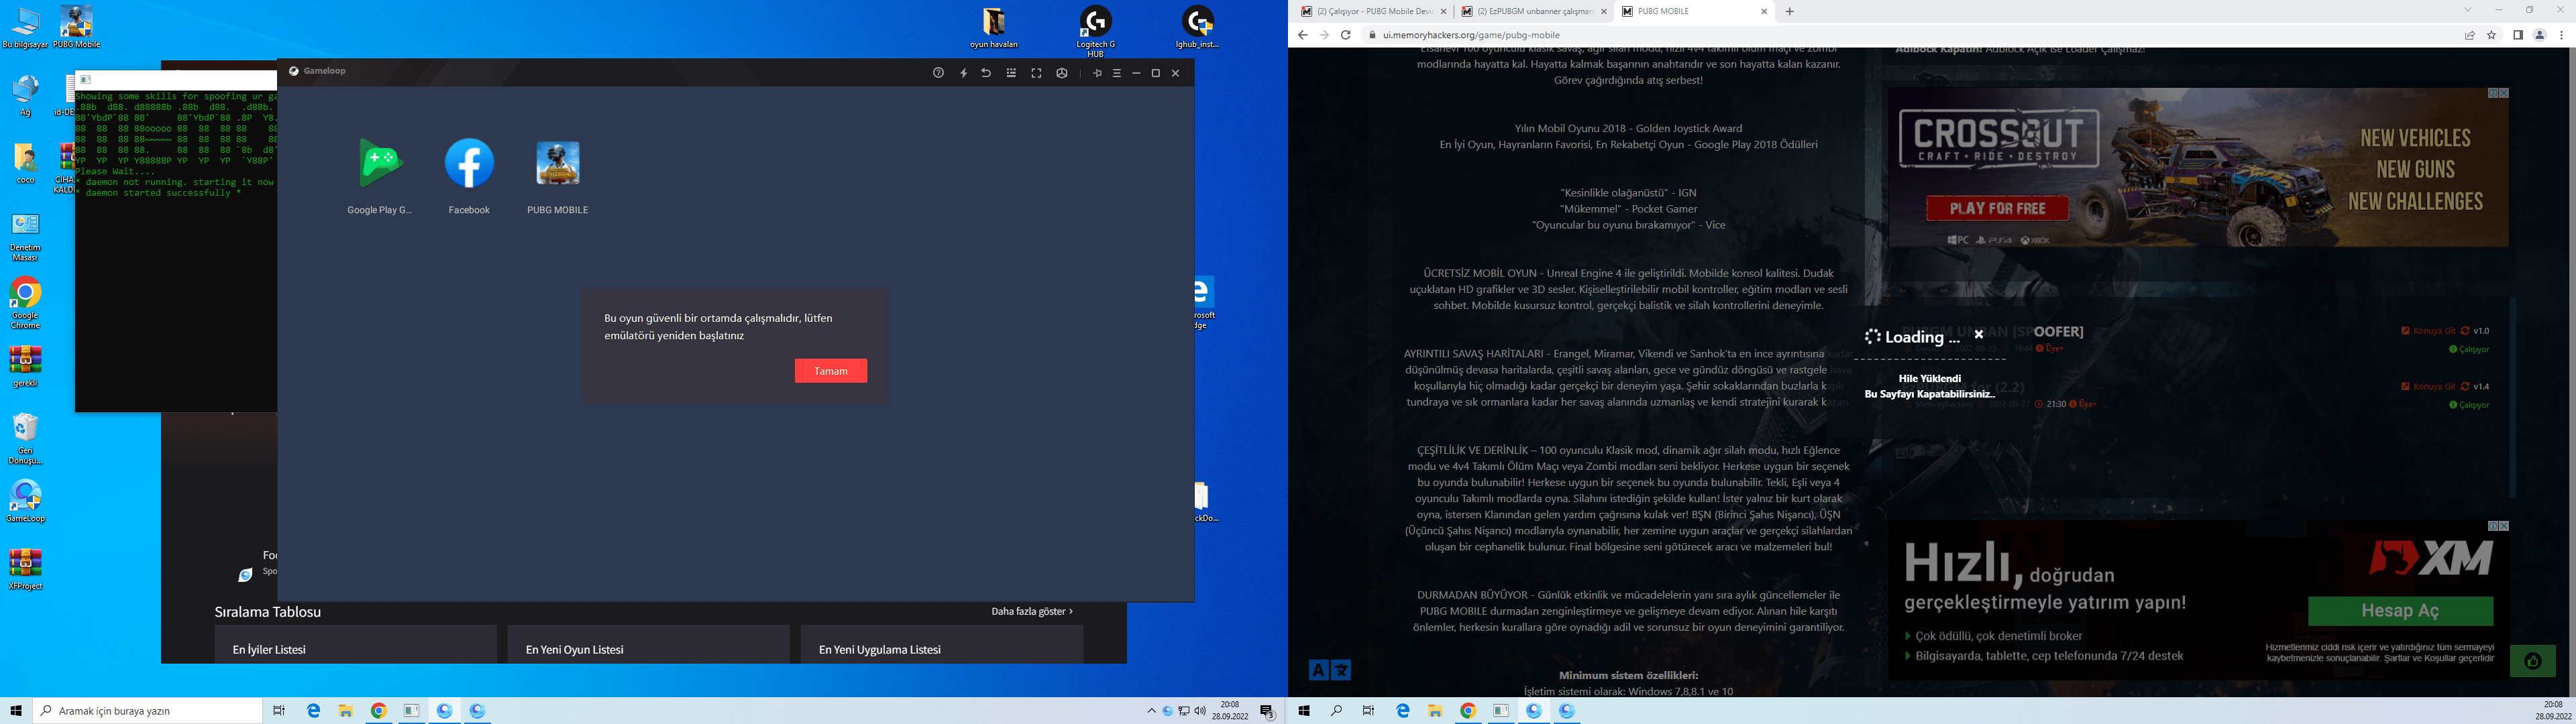2576x724 pixels.
Task: Share this page icon in Chrome
Action: tap(2469, 35)
